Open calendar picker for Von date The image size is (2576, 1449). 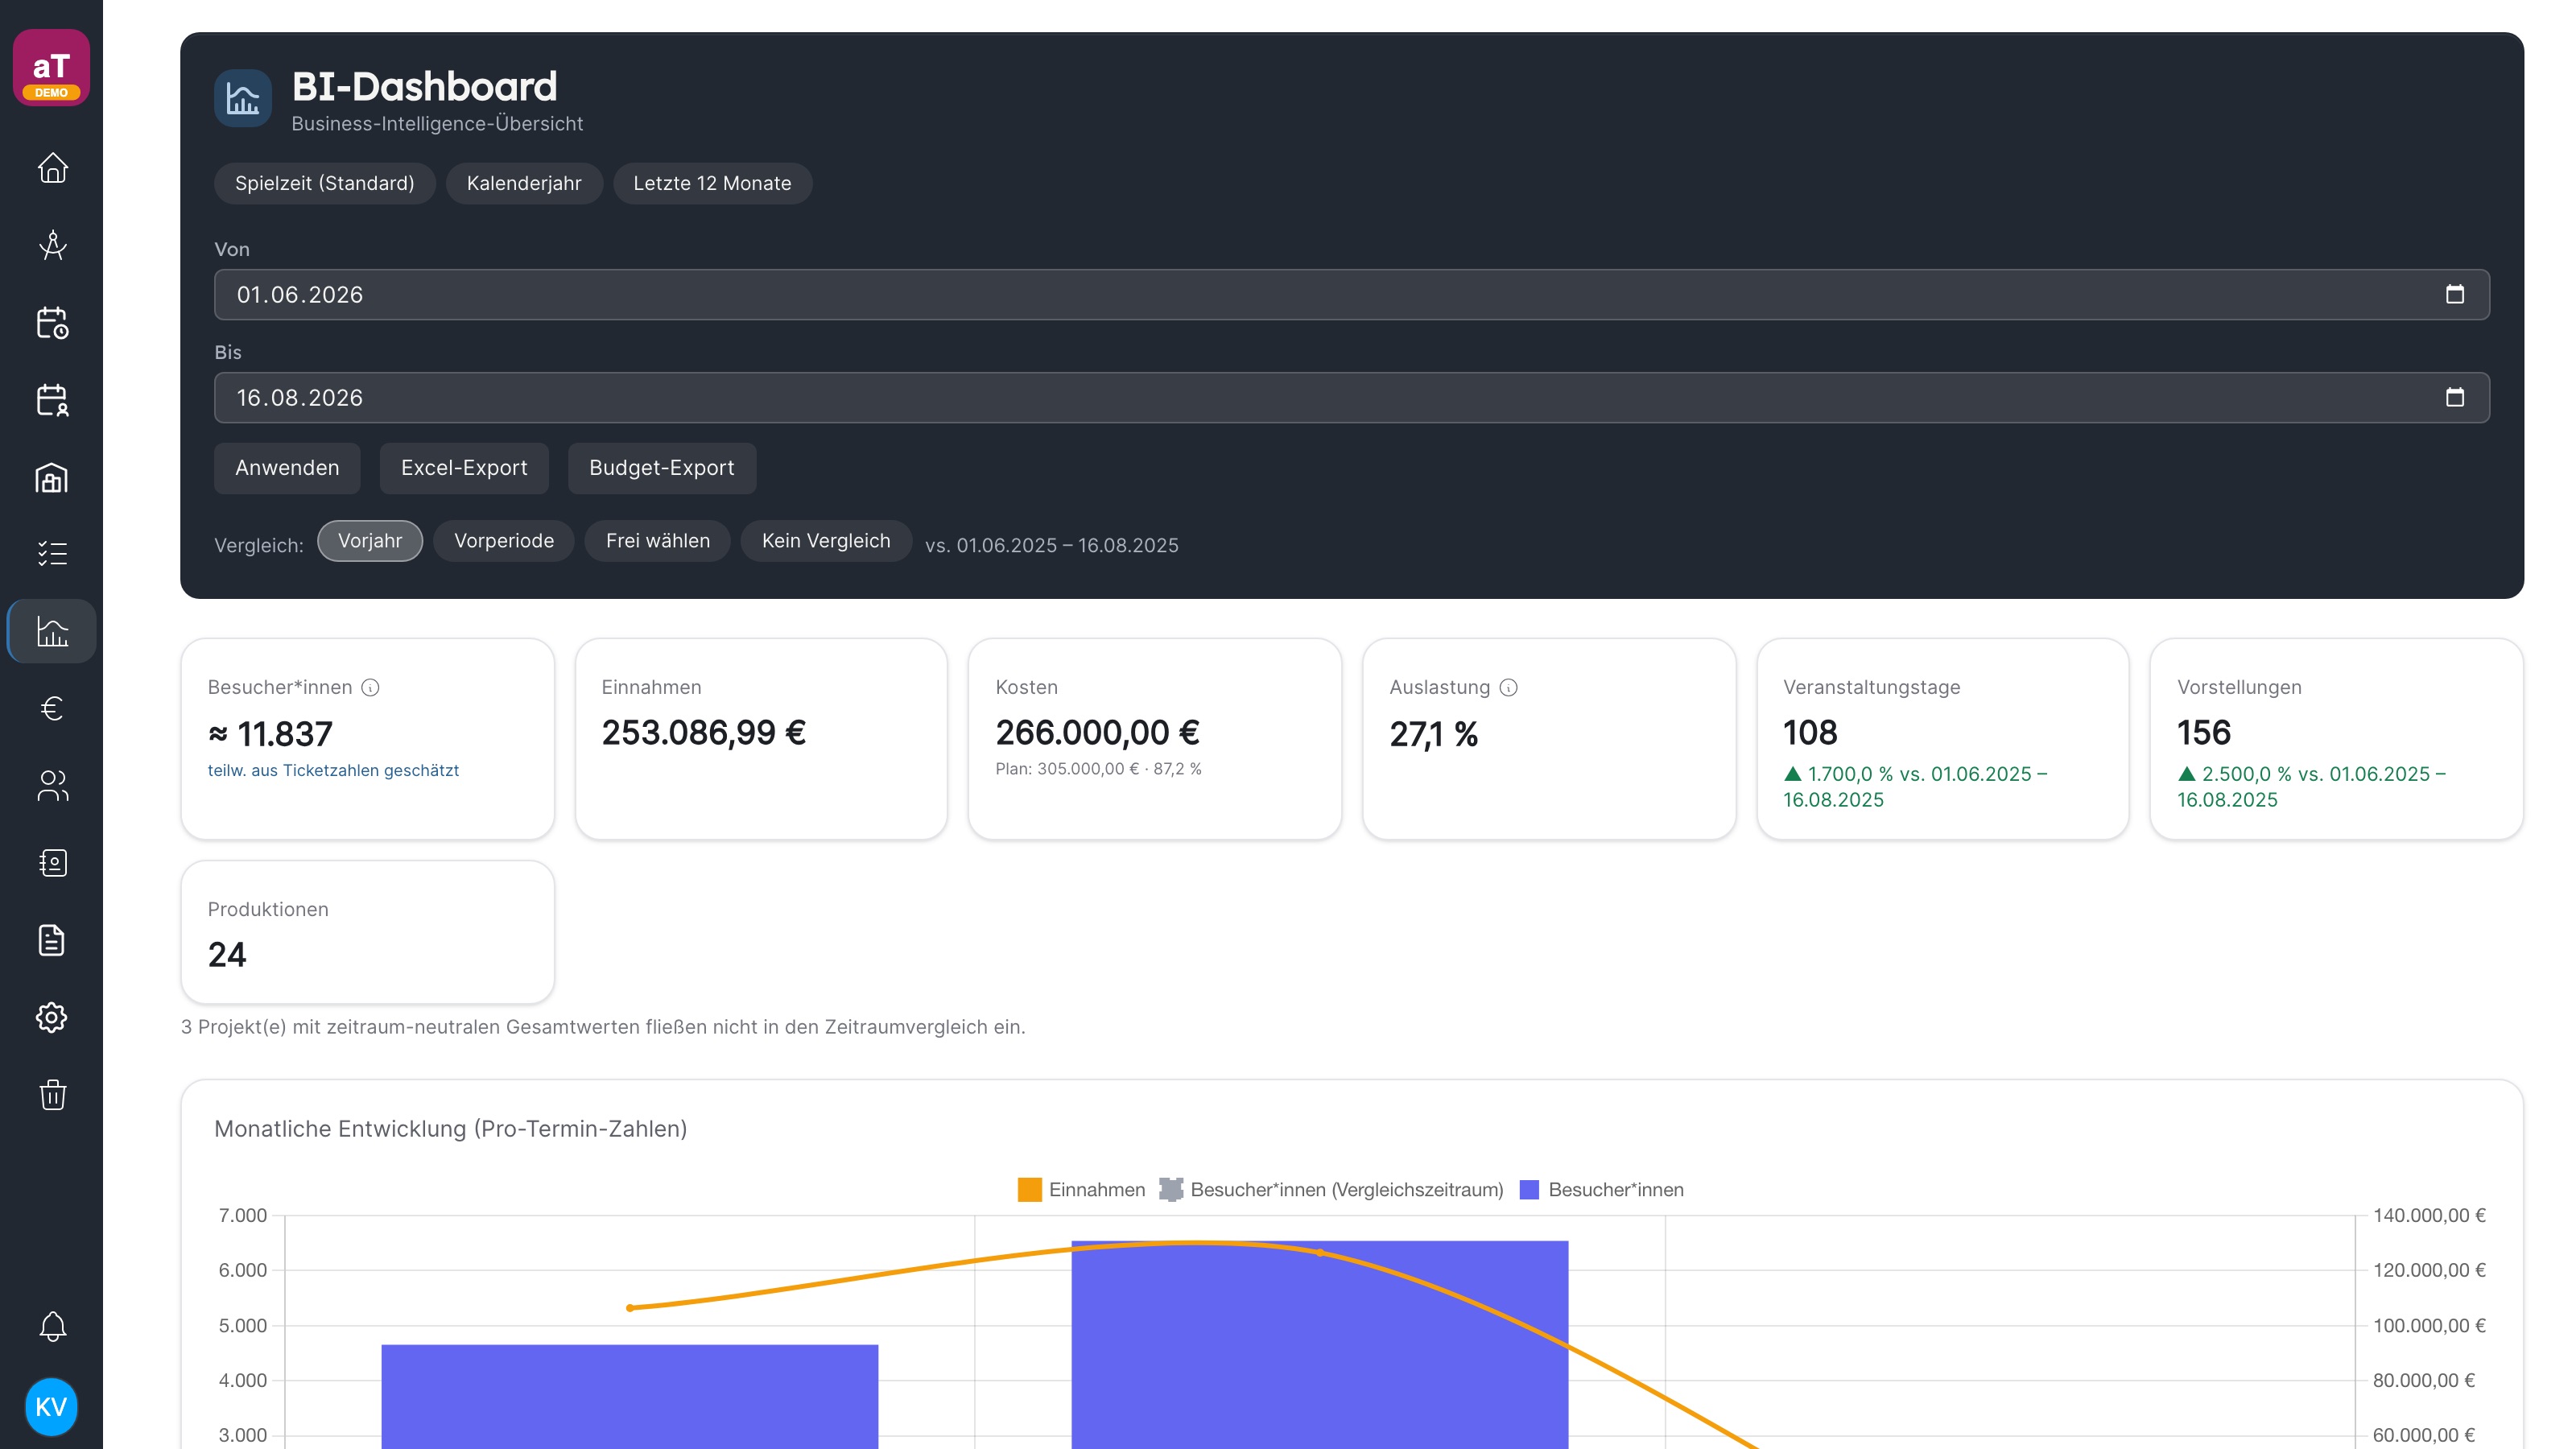tap(2454, 294)
